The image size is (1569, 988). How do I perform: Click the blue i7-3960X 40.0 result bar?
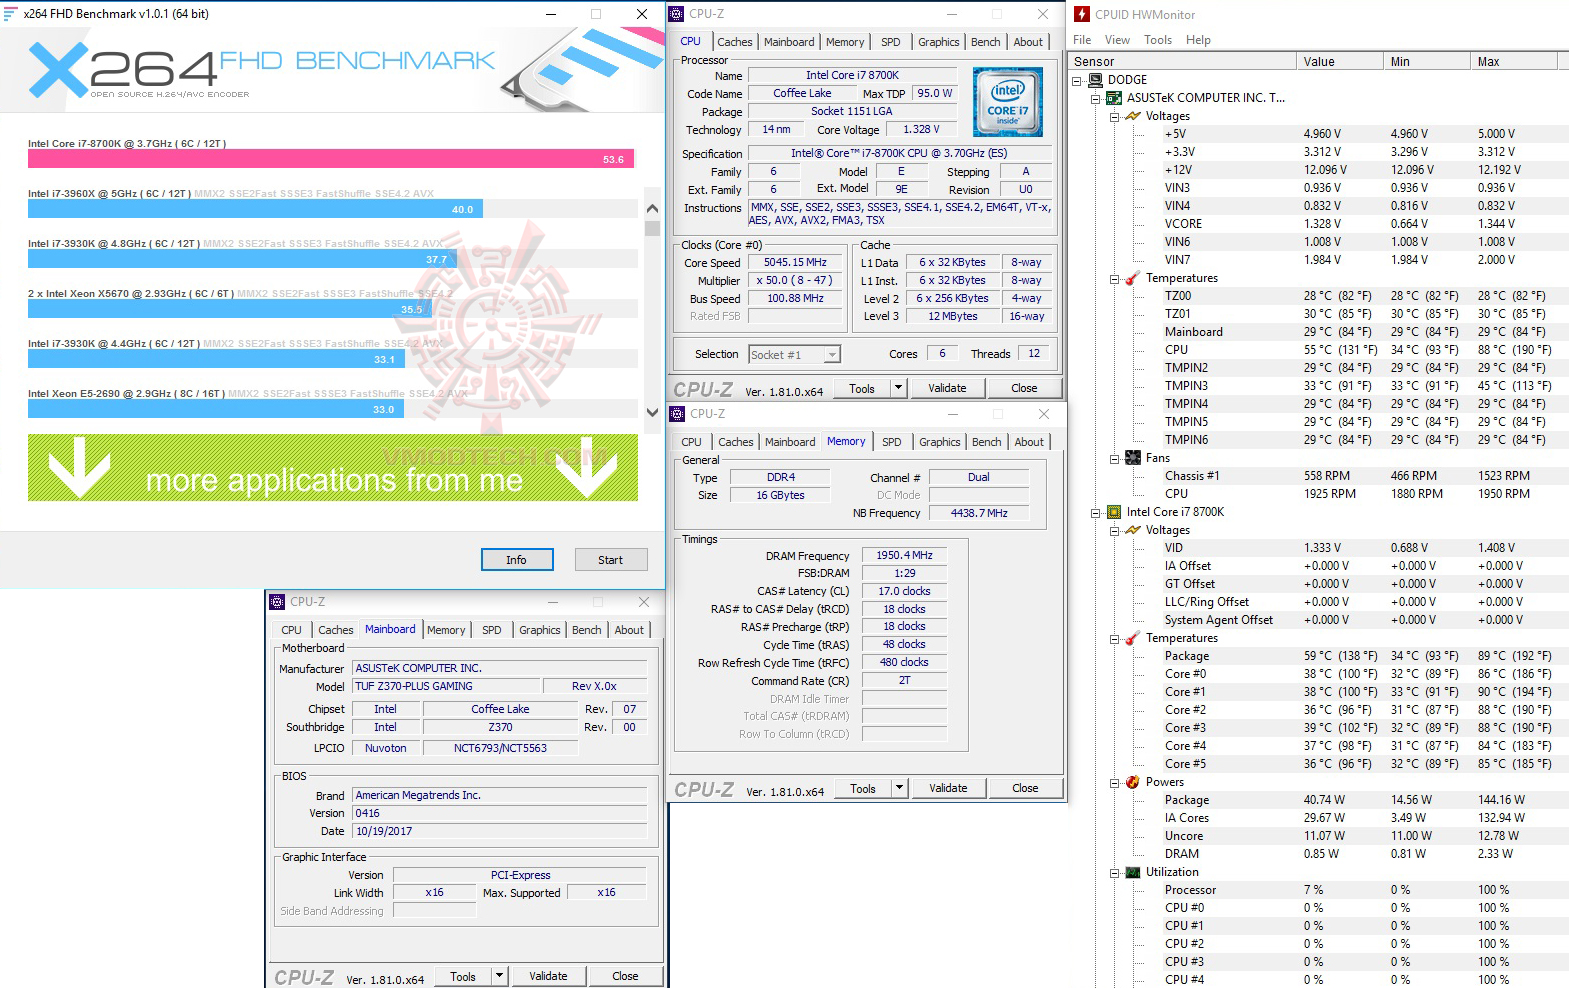pos(256,209)
